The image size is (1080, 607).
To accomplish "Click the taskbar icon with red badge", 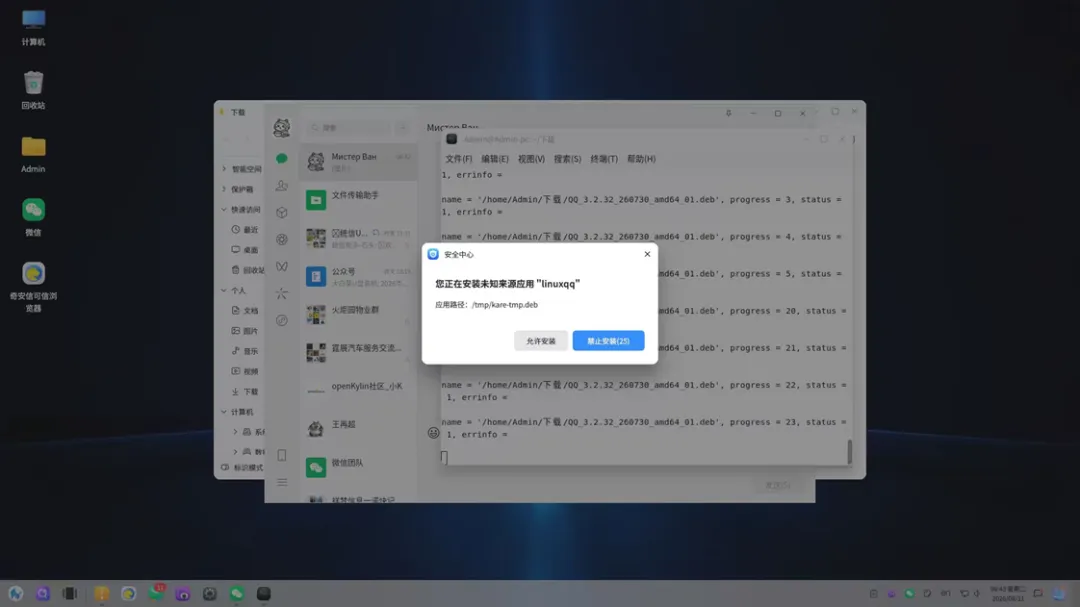I will pos(156,593).
